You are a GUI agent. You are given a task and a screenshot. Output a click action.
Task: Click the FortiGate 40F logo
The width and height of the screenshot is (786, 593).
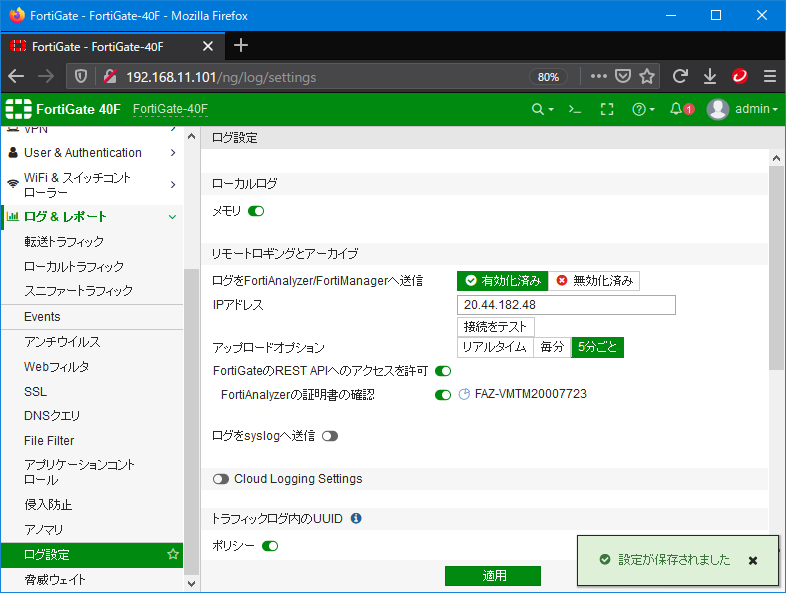63,109
